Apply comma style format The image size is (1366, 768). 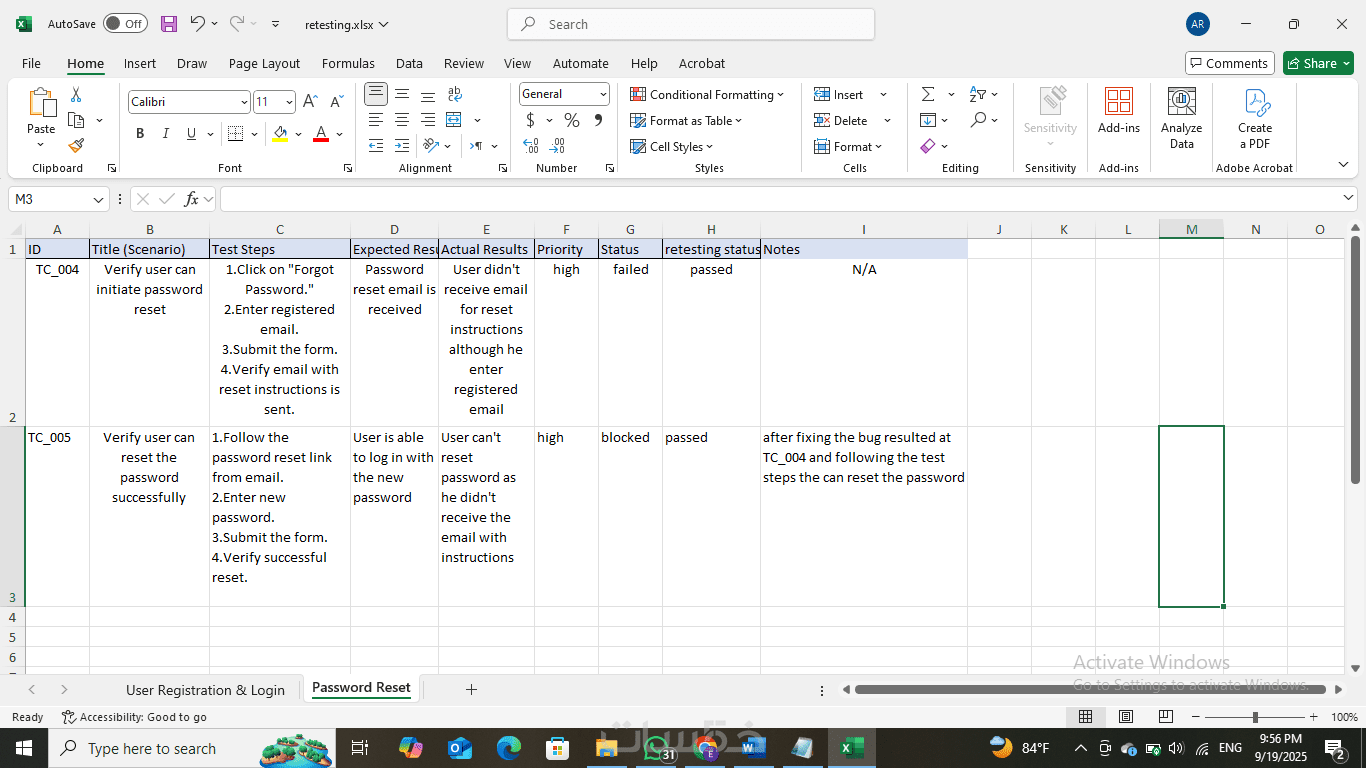click(598, 120)
